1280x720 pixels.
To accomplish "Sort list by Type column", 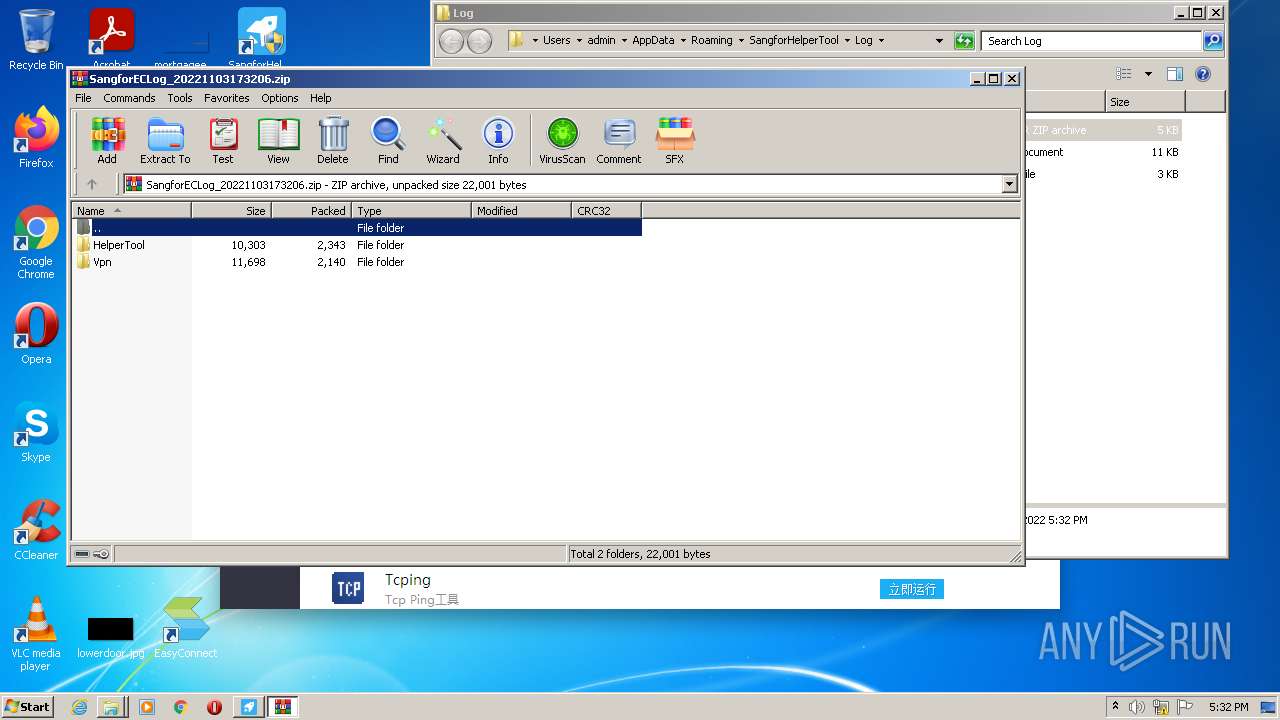I will [411, 210].
